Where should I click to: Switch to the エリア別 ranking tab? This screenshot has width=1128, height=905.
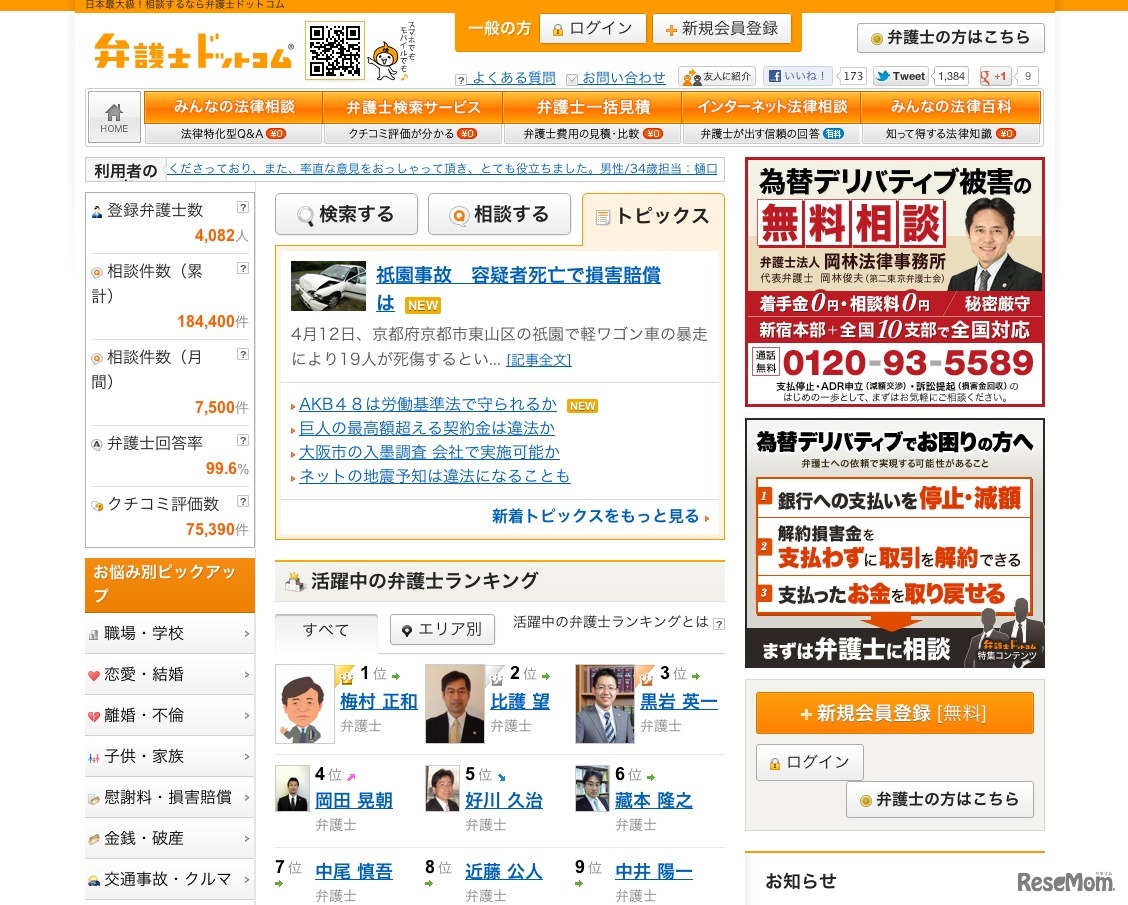[441, 629]
